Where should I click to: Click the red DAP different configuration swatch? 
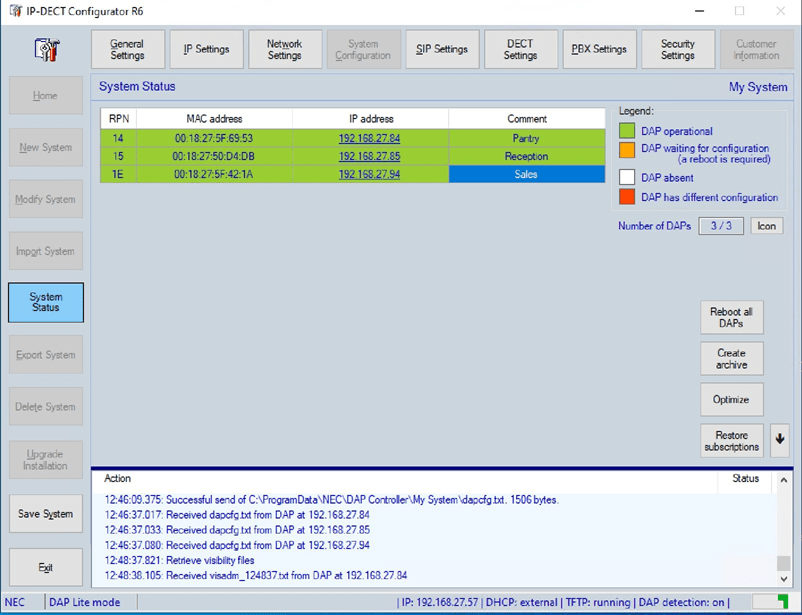point(627,196)
